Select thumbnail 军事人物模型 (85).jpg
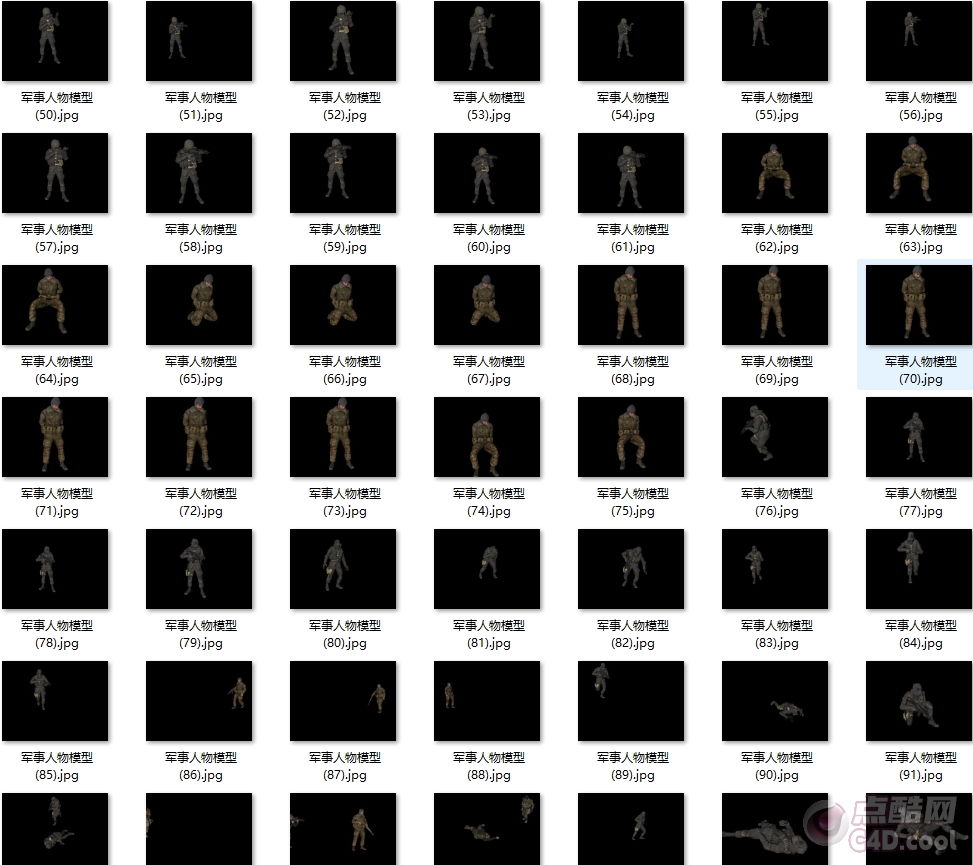Image resolution: width=973 pixels, height=865 pixels. pyautogui.click(x=55, y=701)
